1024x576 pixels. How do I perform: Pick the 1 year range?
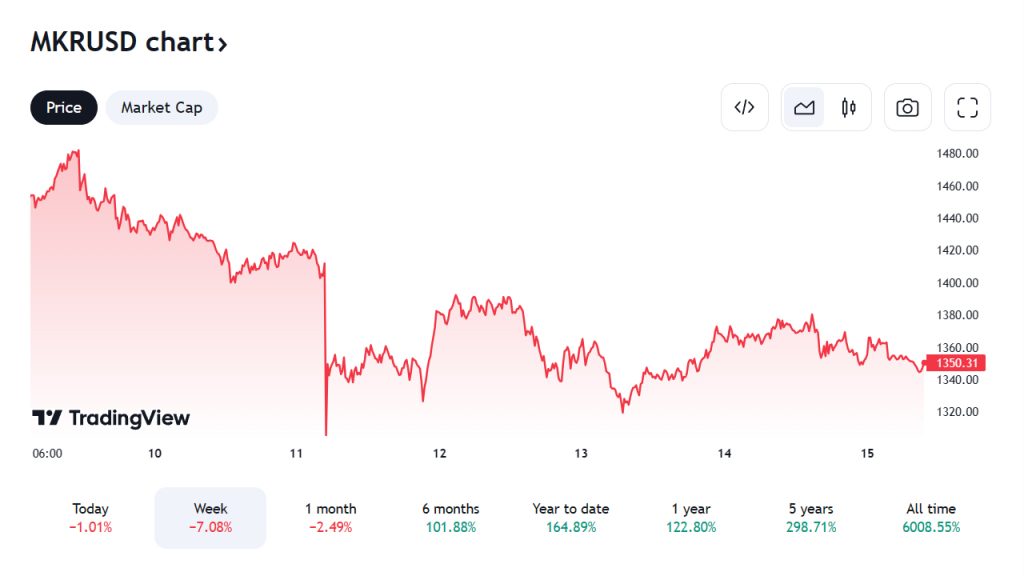[690, 517]
